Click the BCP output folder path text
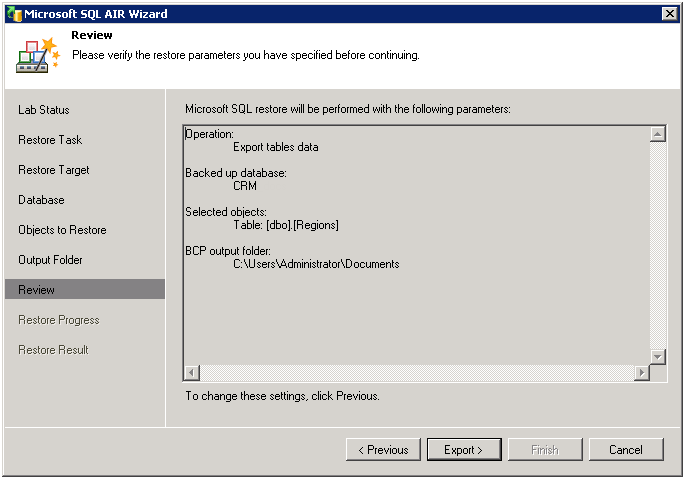 pos(316,264)
